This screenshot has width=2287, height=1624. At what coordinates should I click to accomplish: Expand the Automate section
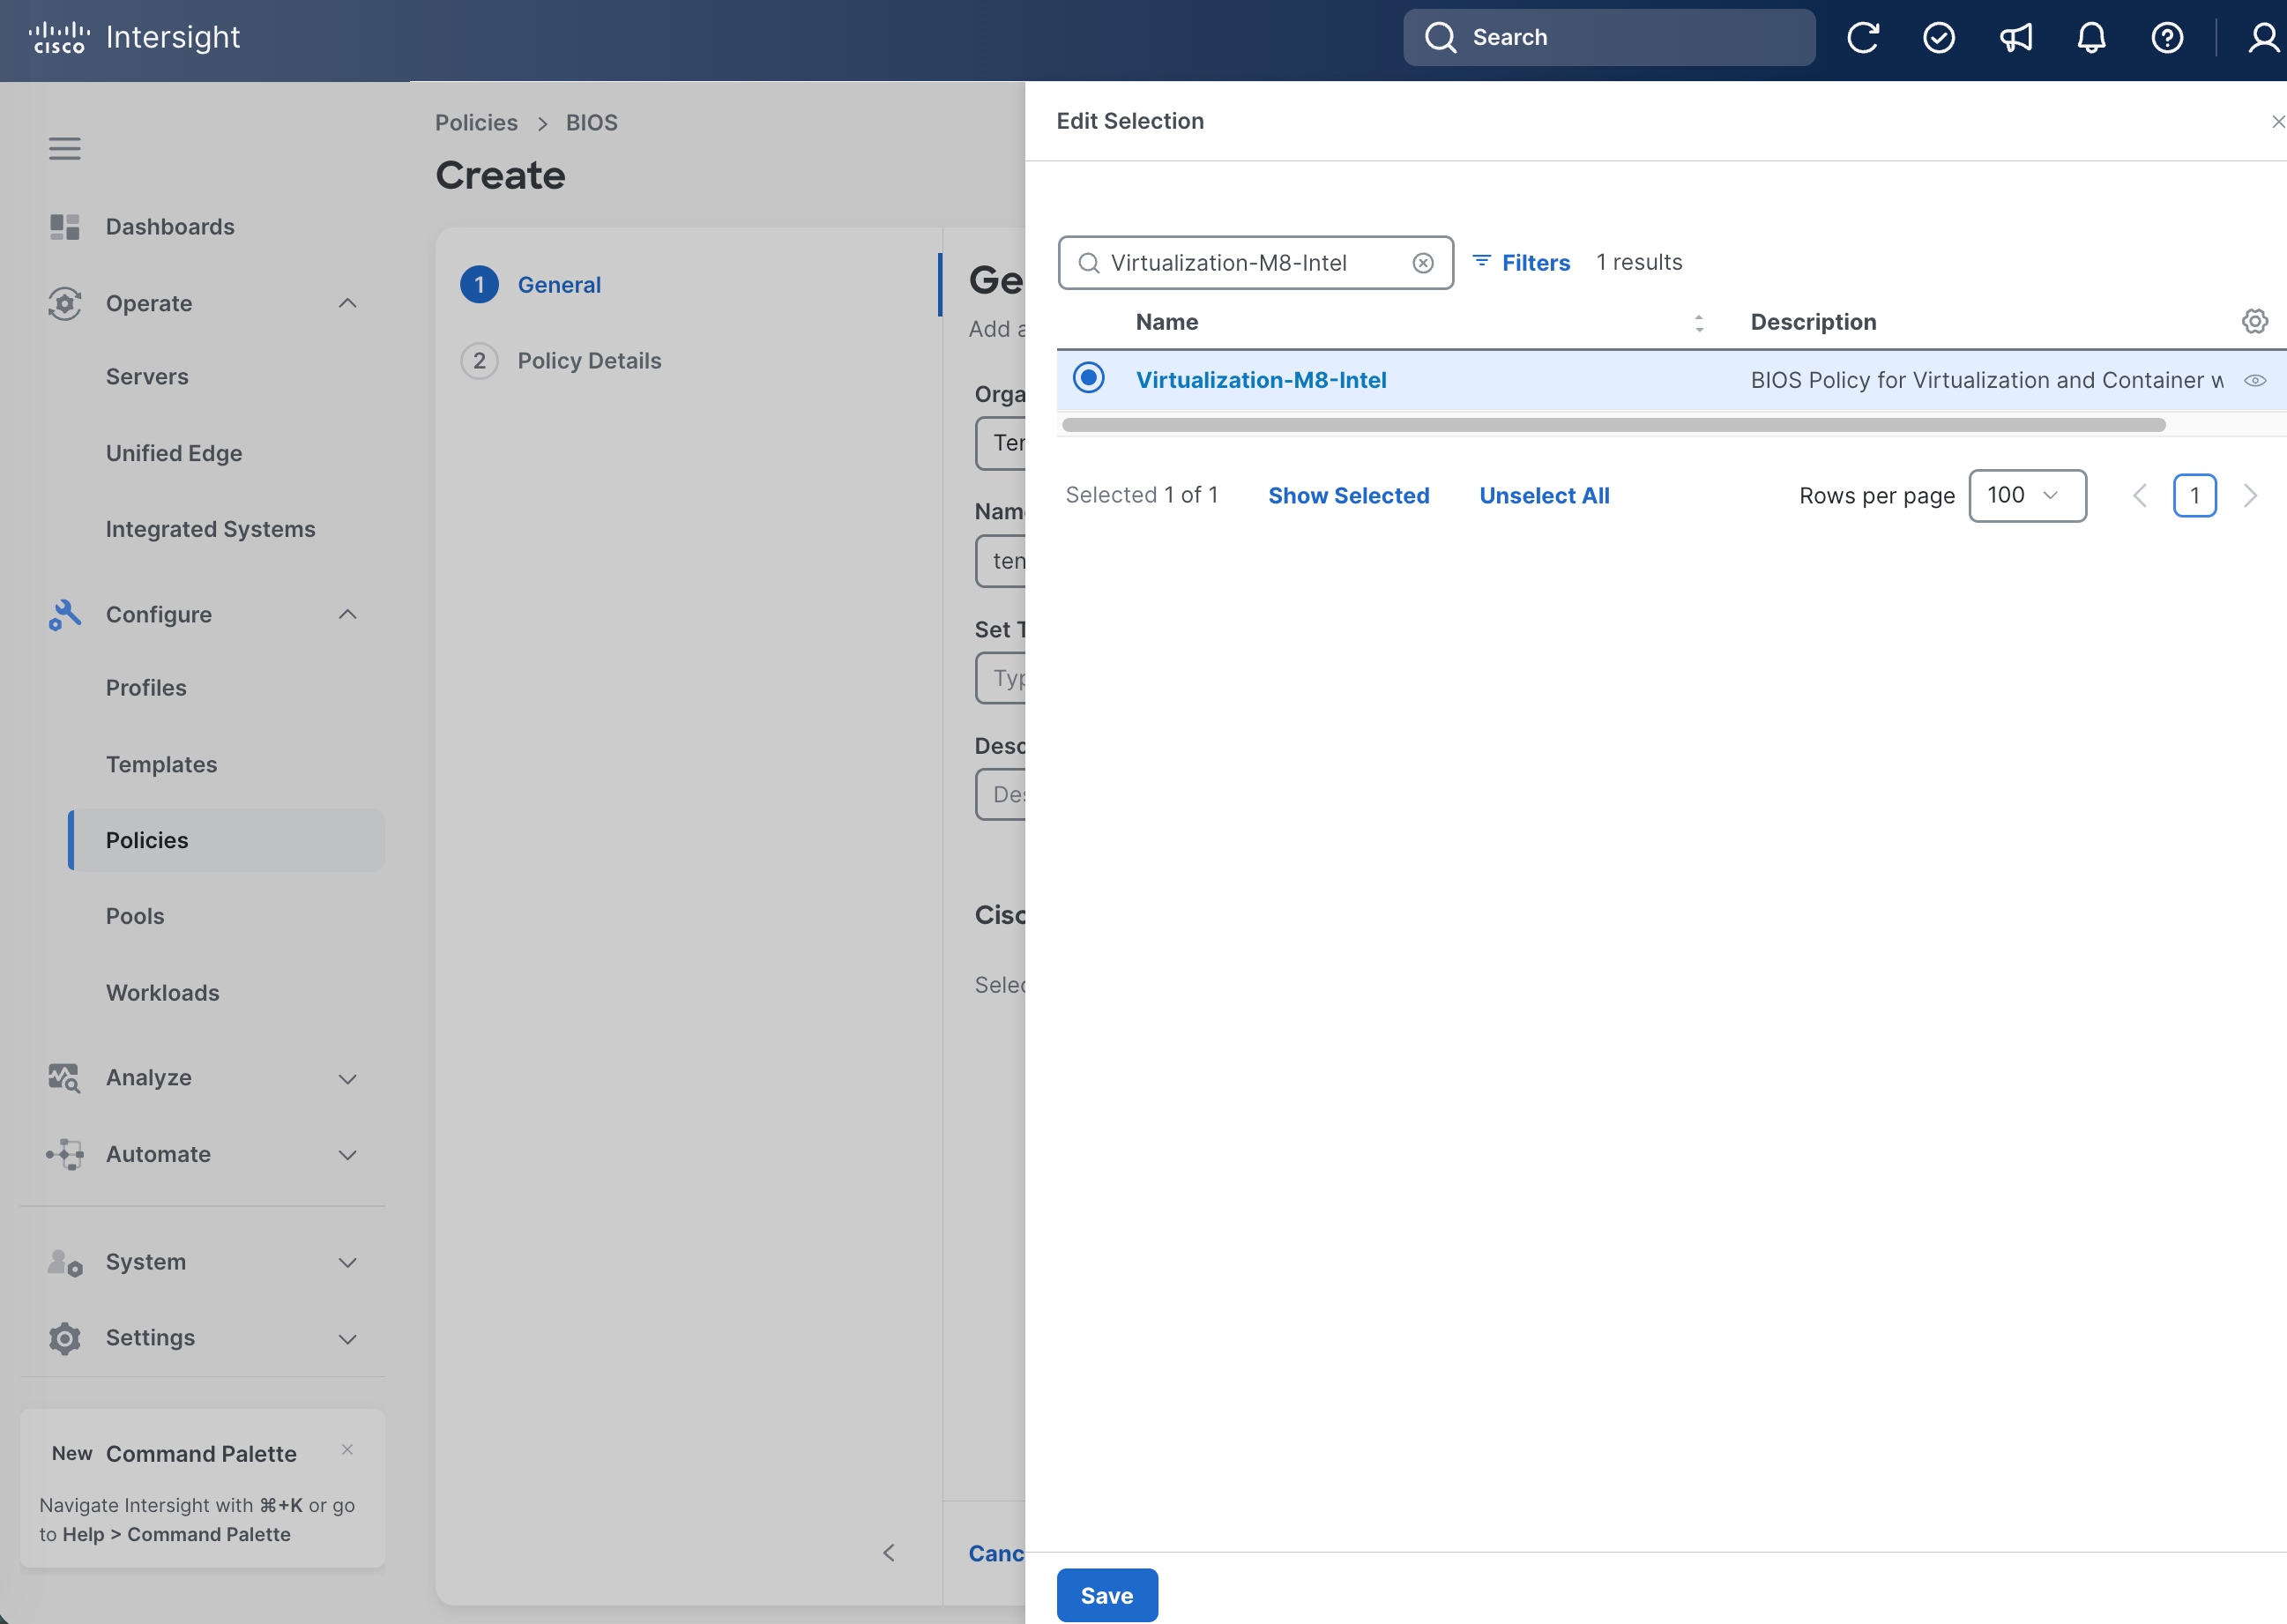click(347, 1155)
